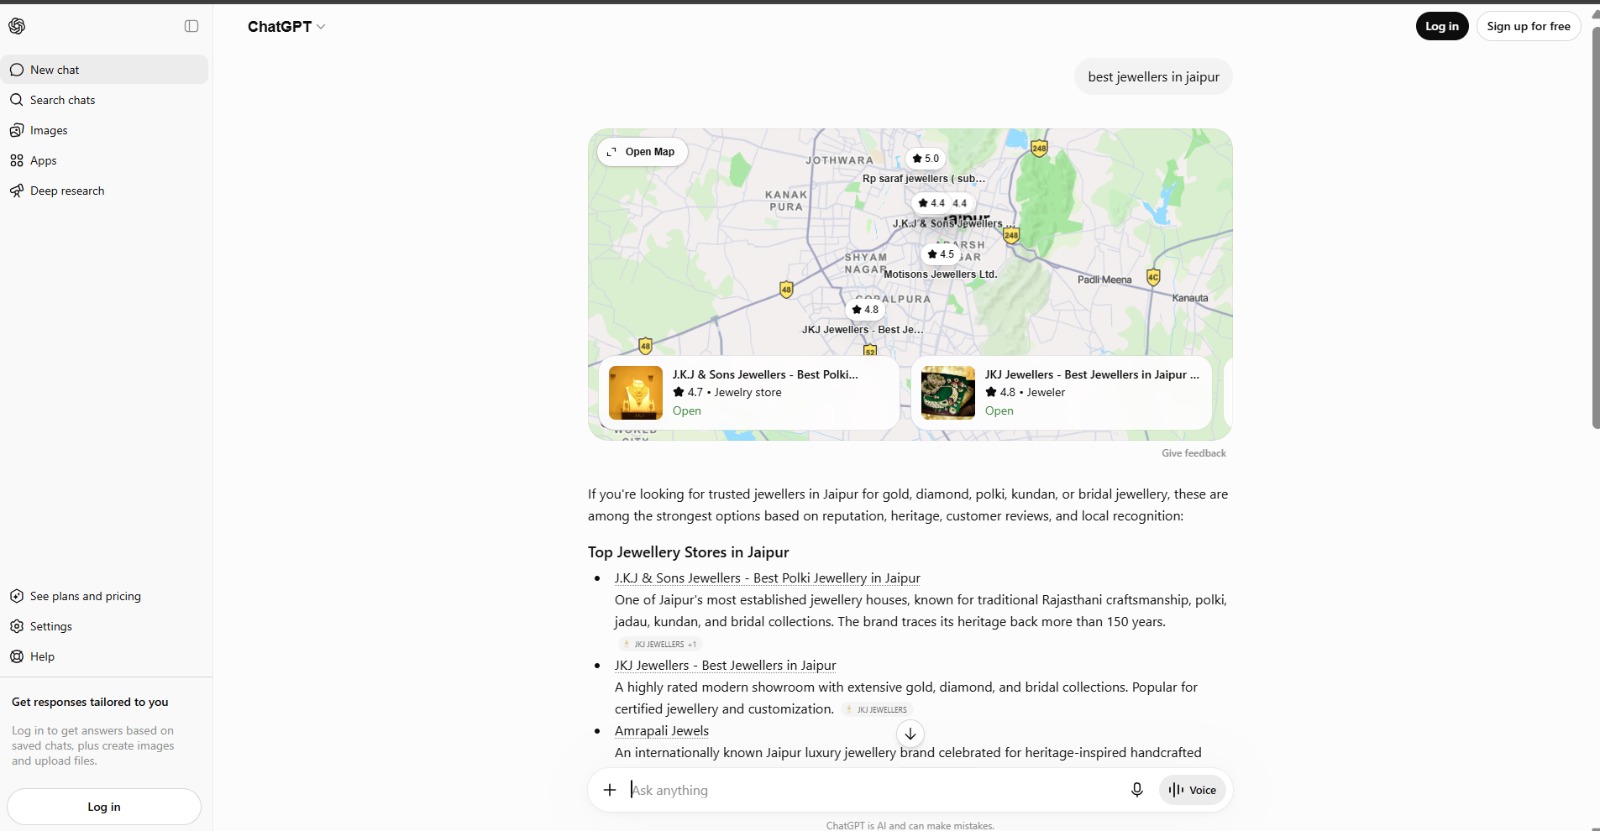1600x831 pixels.
Task: Click Give feedback under the map
Action: [x=1194, y=453]
